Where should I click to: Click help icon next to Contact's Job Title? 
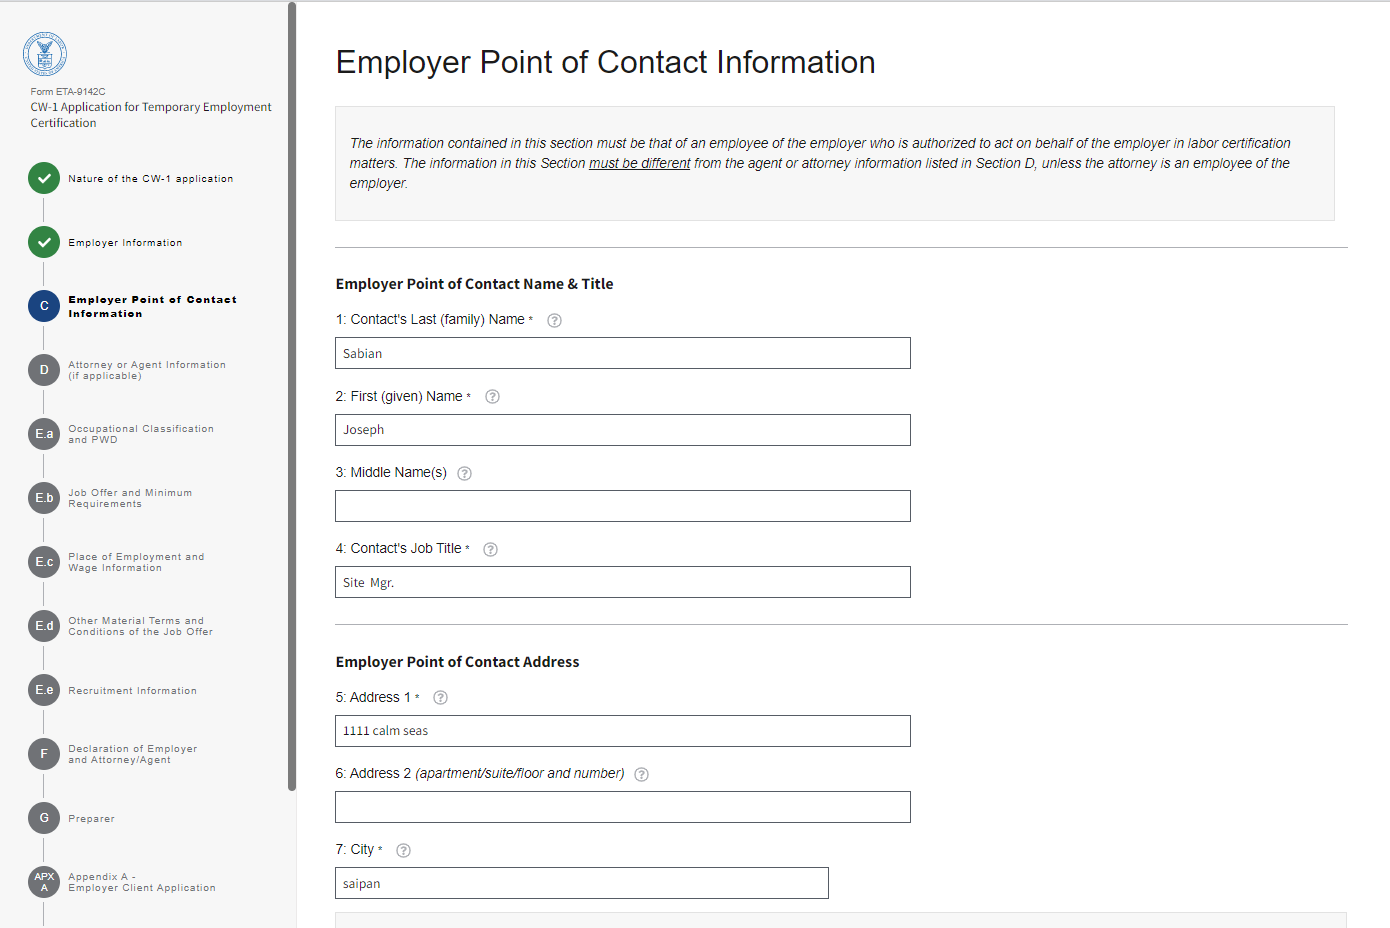tap(490, 549)
